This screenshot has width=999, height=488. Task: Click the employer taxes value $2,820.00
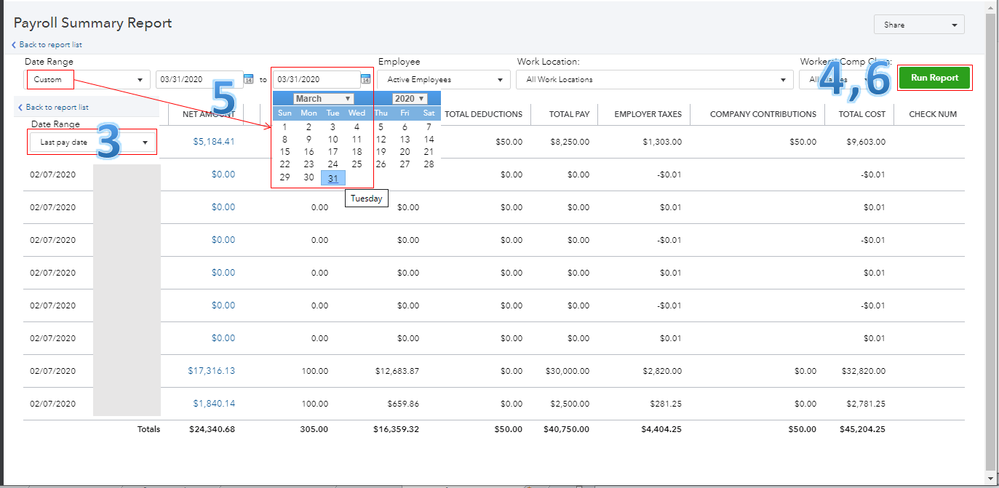(x=663, y=371)
